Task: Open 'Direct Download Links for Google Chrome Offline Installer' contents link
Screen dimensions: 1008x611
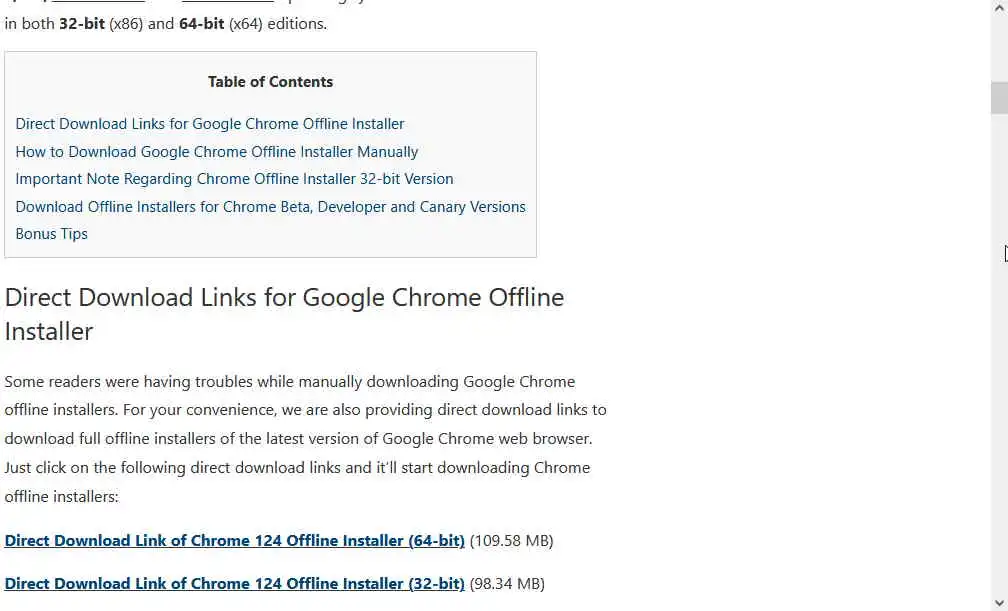Action: tap(210, 124)
